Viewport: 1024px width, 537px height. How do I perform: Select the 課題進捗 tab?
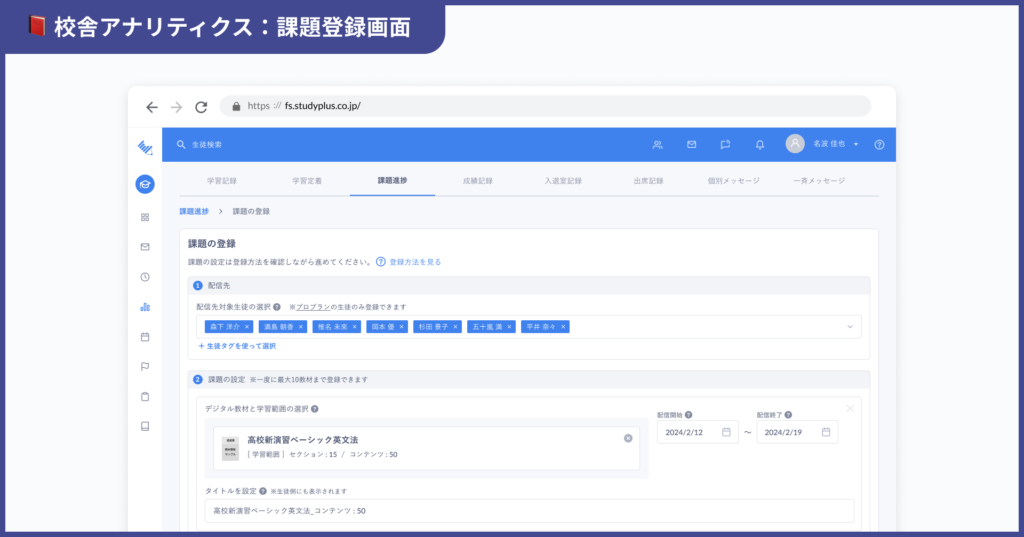(x=392, y=180)
